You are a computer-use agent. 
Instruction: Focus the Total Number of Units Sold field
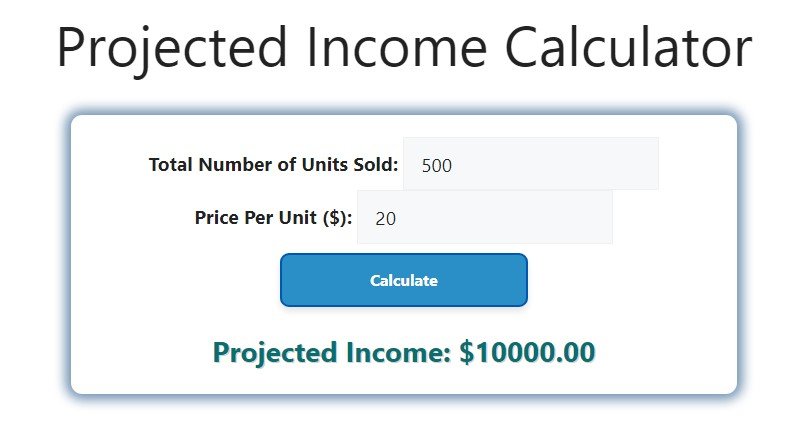coord(530,164)
